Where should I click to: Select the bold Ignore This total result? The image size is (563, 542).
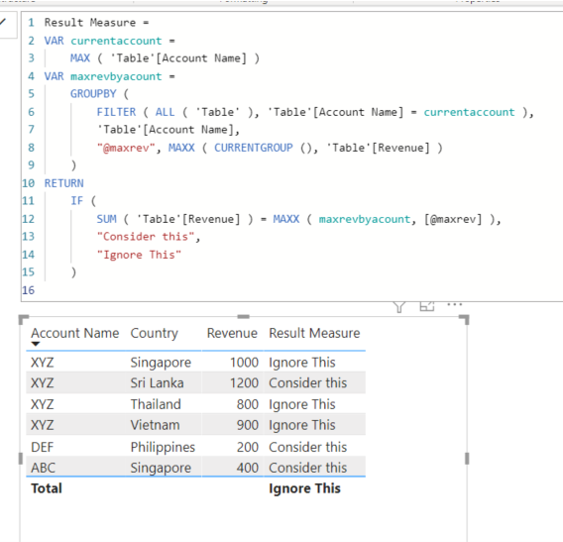click(x=304, y=489)
